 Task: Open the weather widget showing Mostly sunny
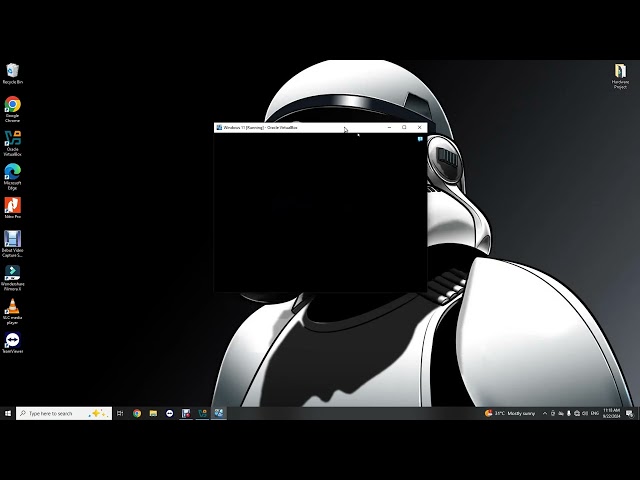(x=509, y=413)
